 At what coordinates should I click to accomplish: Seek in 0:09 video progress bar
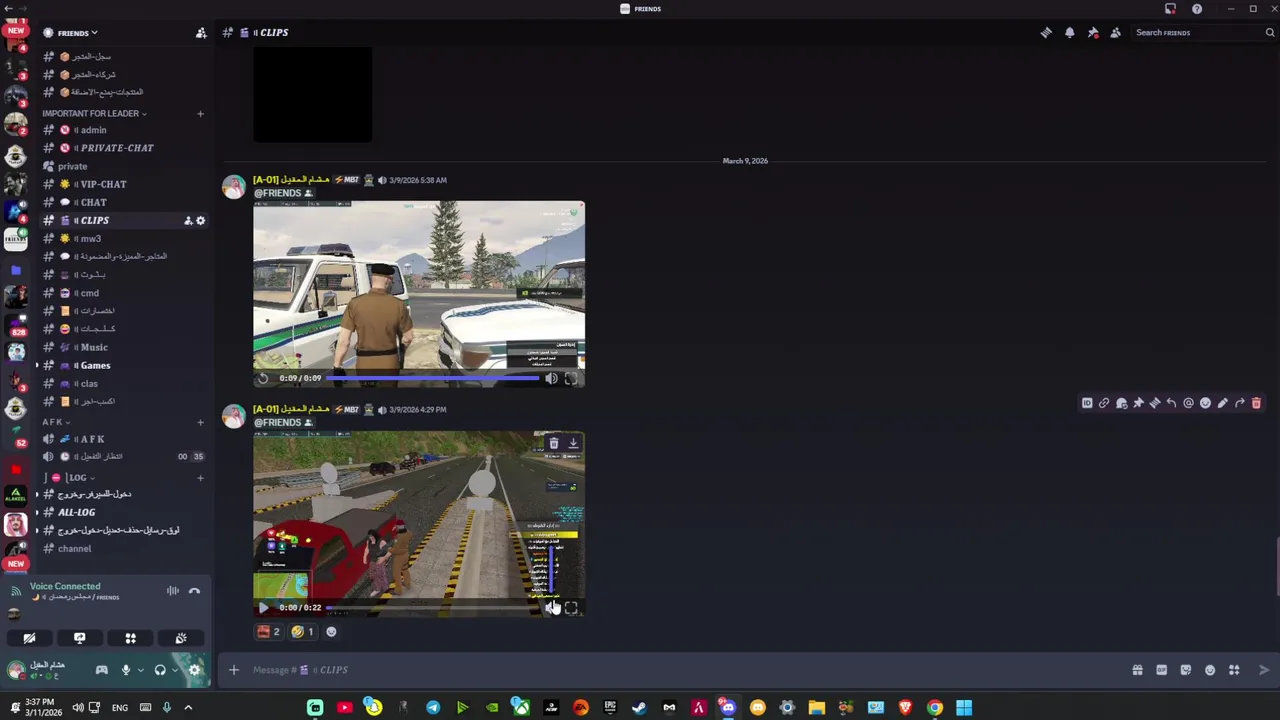[432, 379]
